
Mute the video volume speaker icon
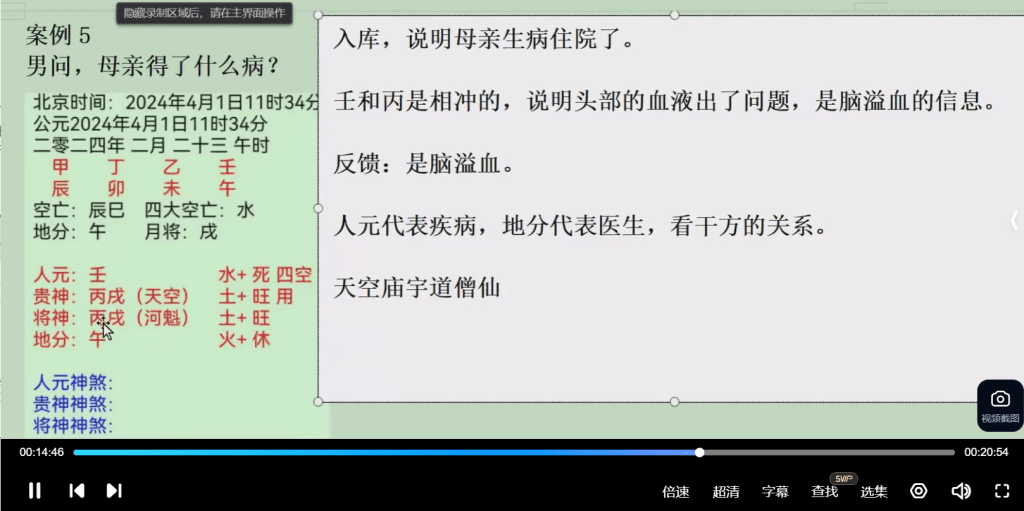point(960,491)
